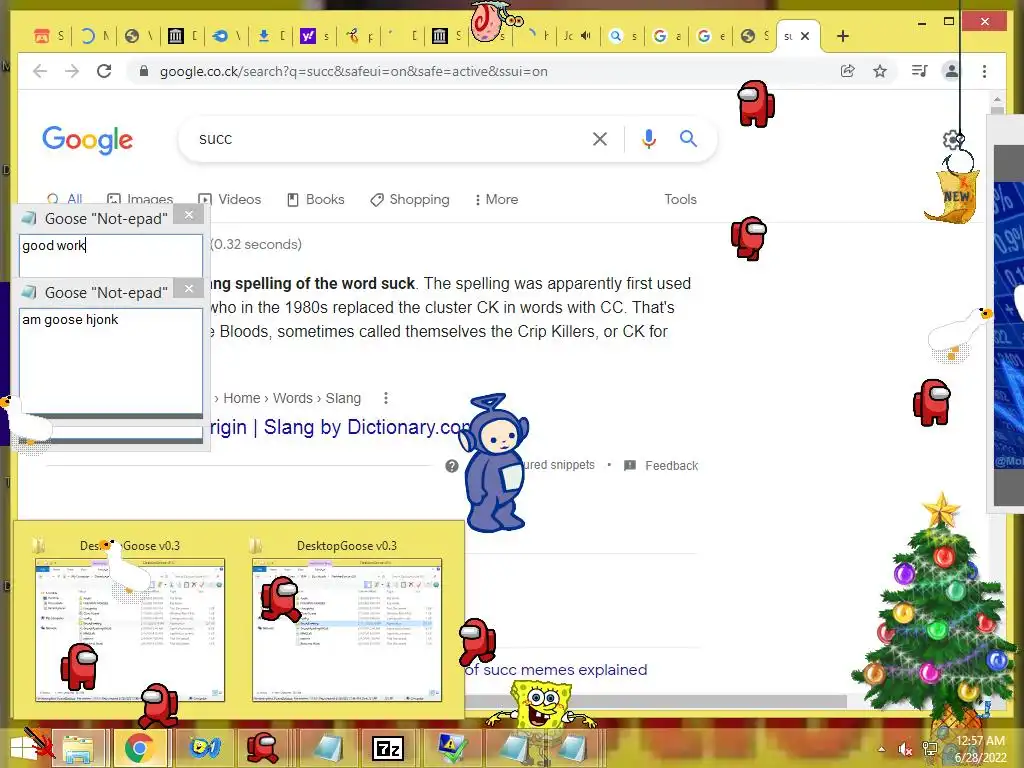This screenshot has height=768, width=1024.
Task: Click the Chrome icon in the taskbar
Action: click(x=138, y=748)
